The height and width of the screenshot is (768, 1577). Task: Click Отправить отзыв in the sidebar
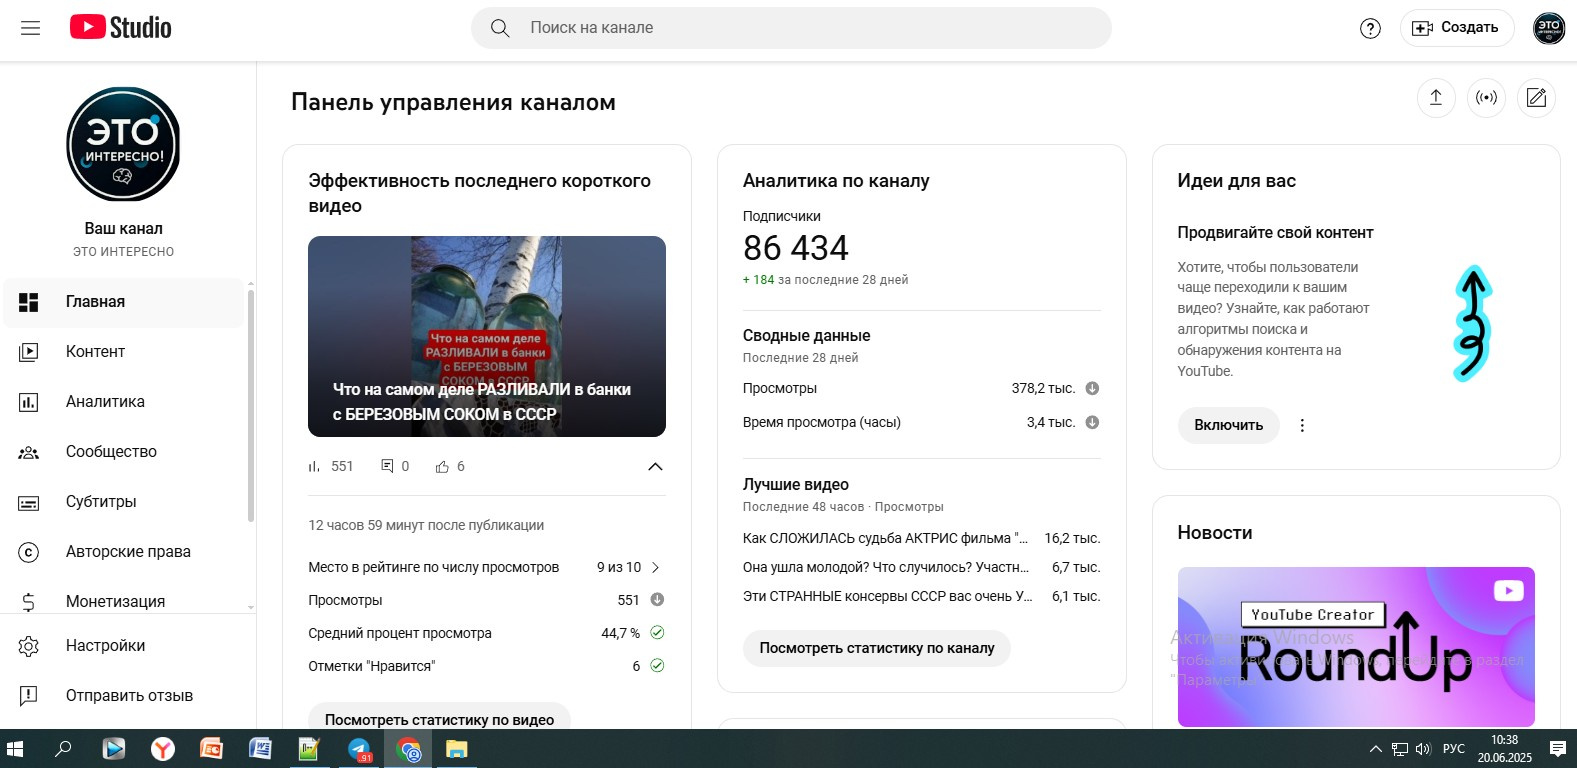122,696
